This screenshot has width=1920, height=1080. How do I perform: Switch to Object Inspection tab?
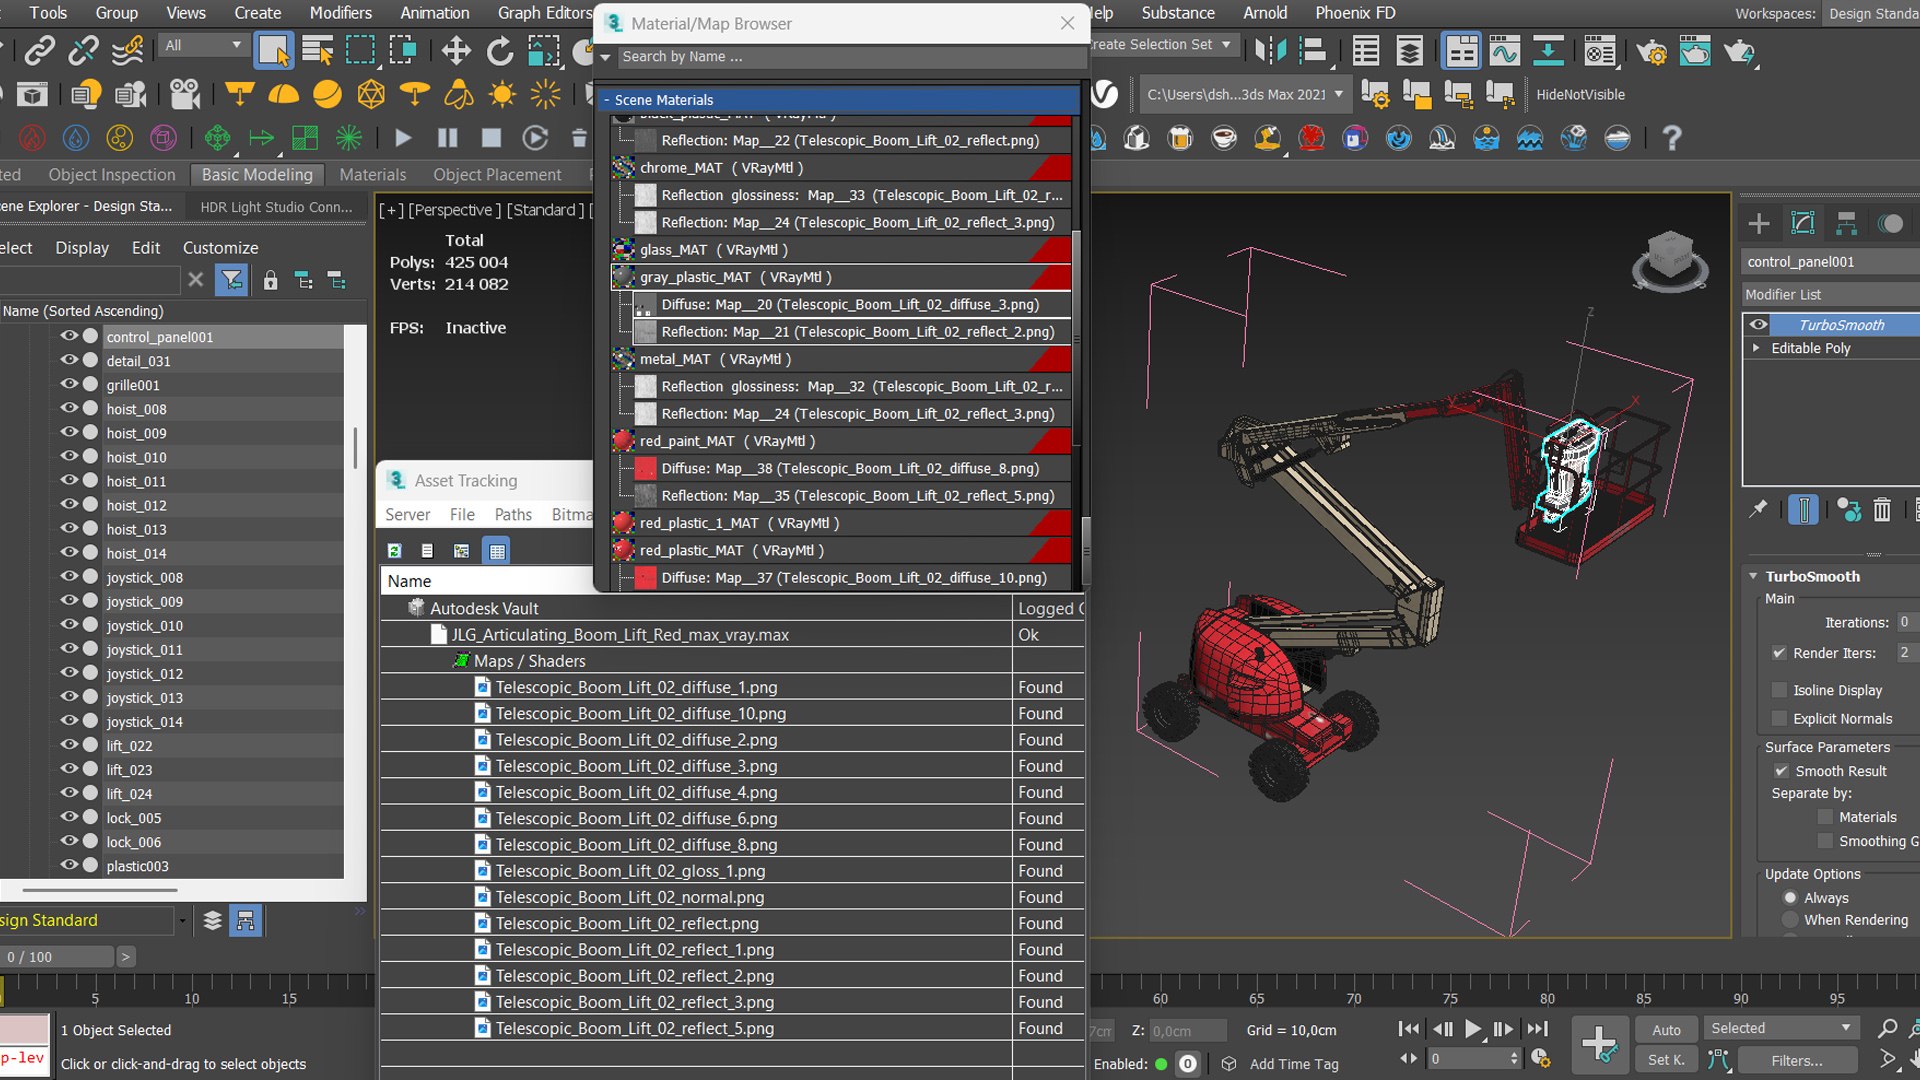[112, 175]
